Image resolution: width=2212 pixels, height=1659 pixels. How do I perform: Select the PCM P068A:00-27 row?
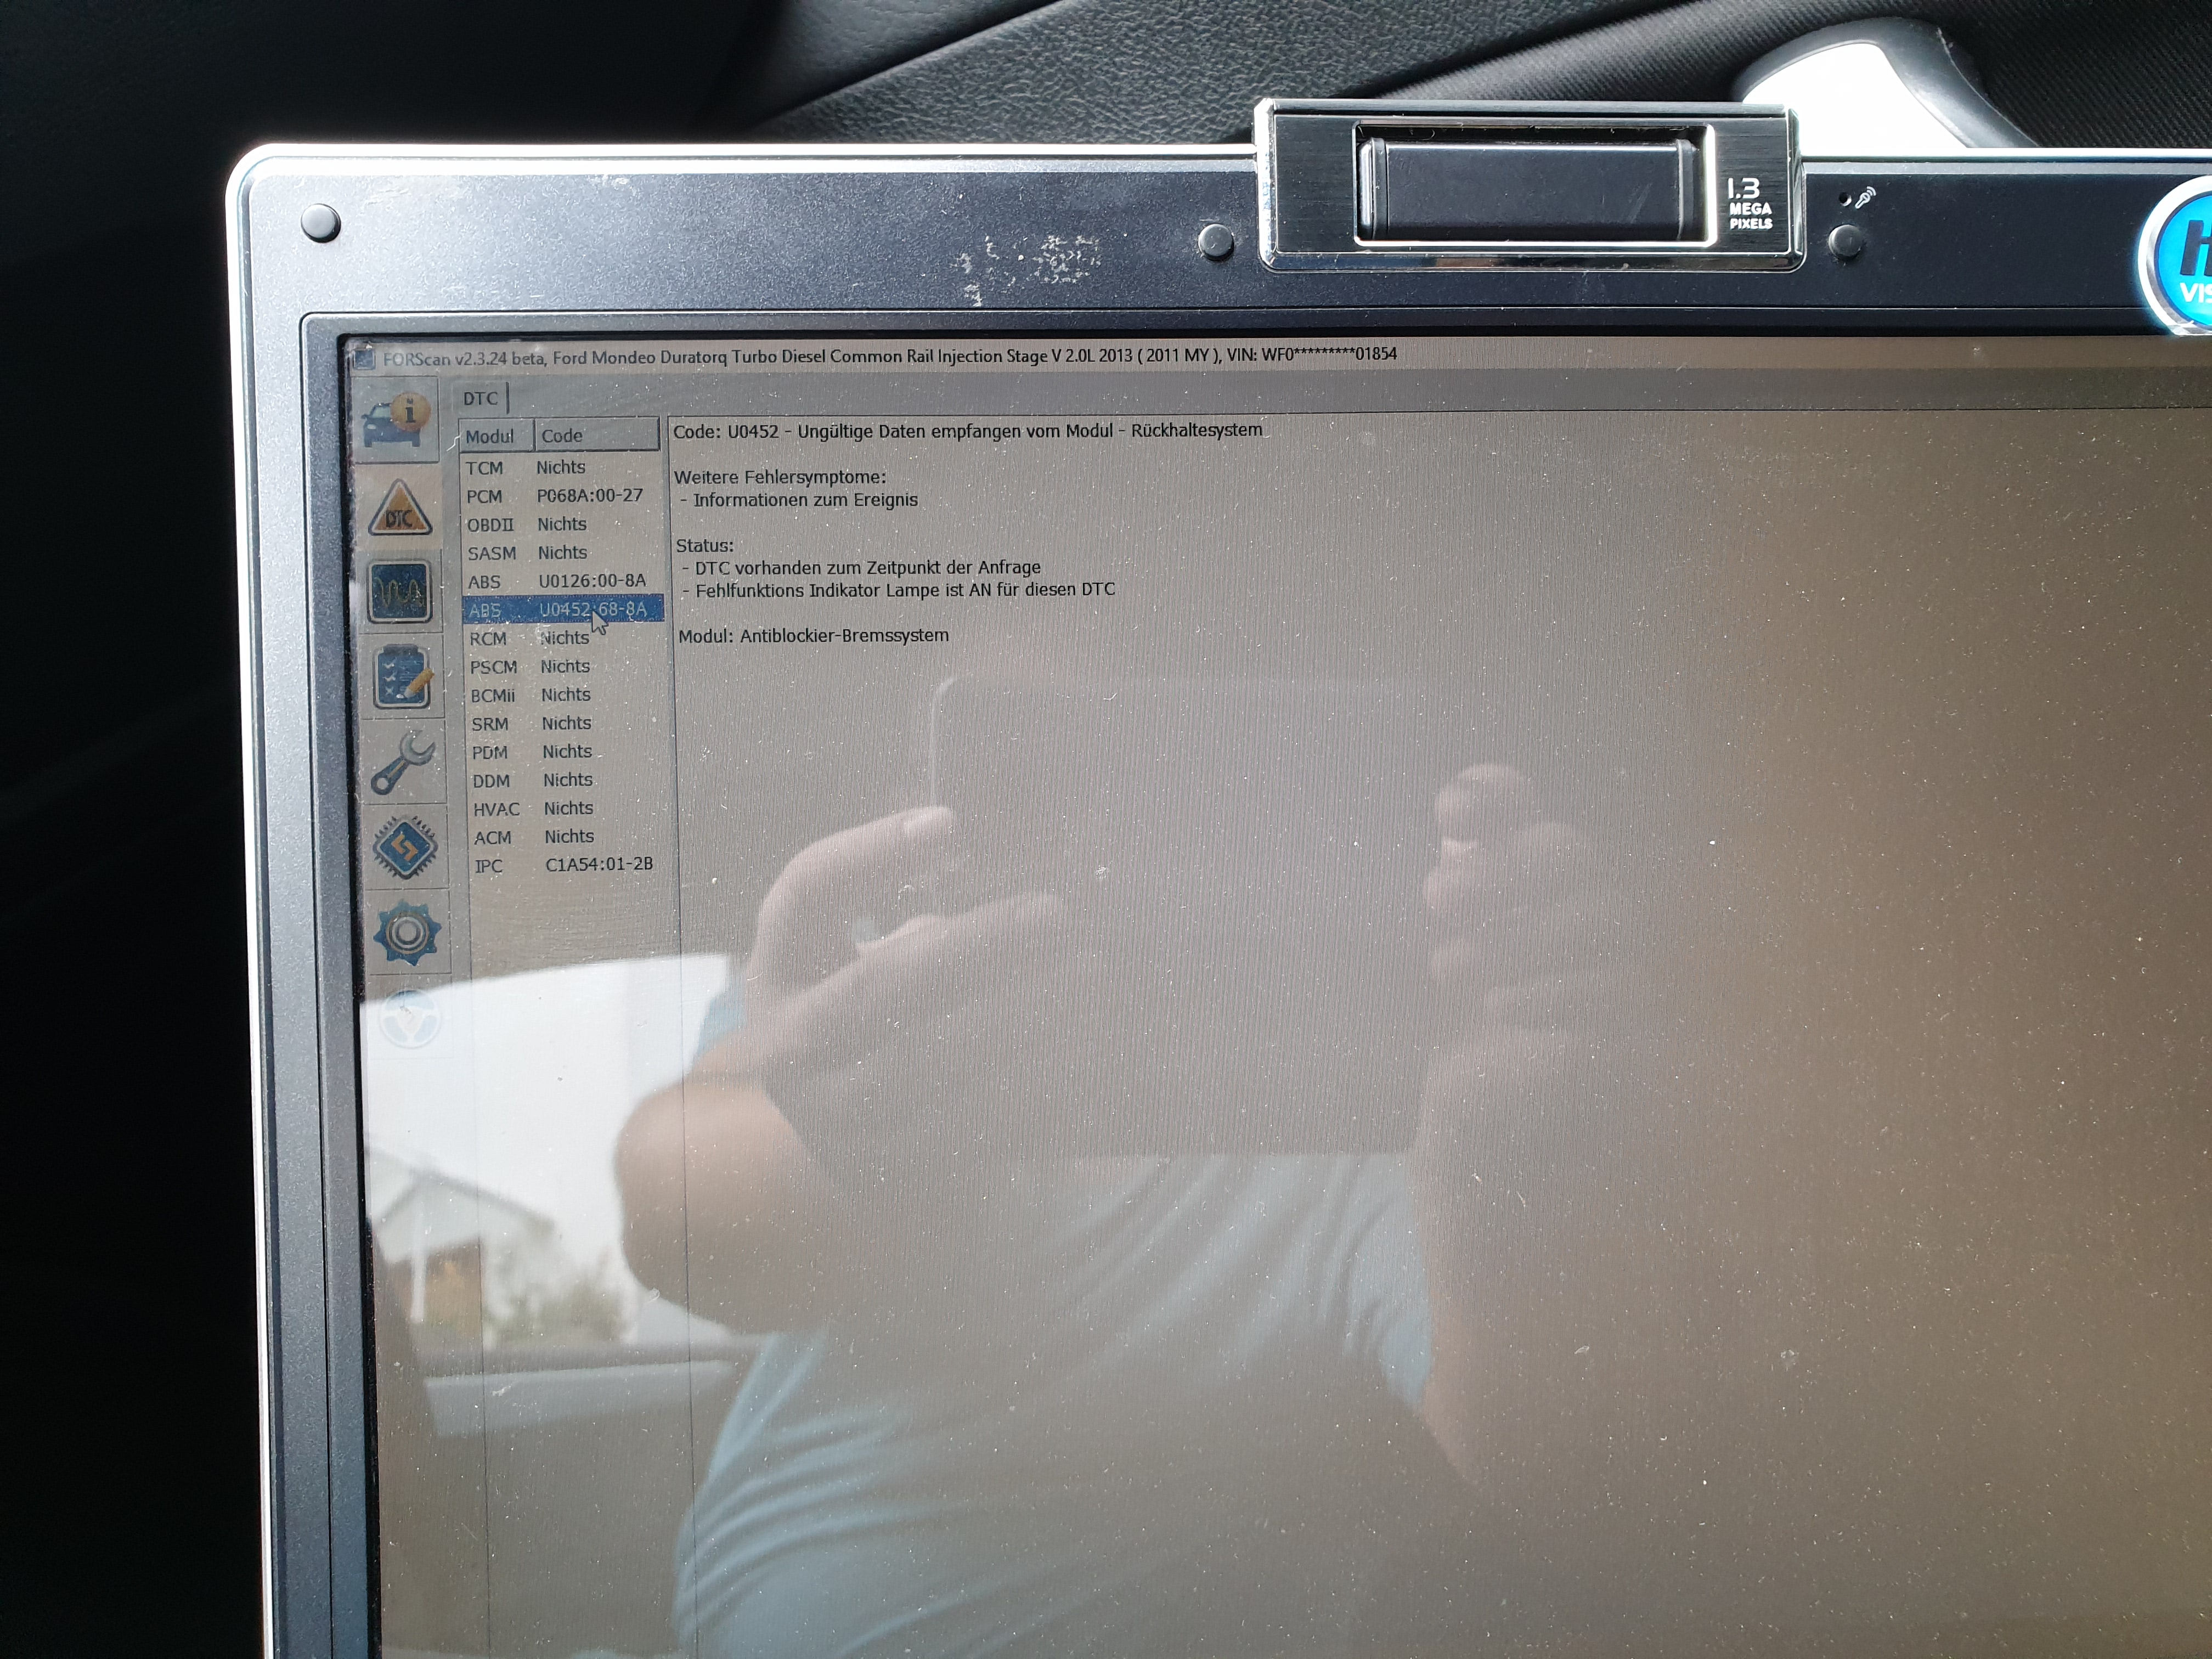pos(560,496)
